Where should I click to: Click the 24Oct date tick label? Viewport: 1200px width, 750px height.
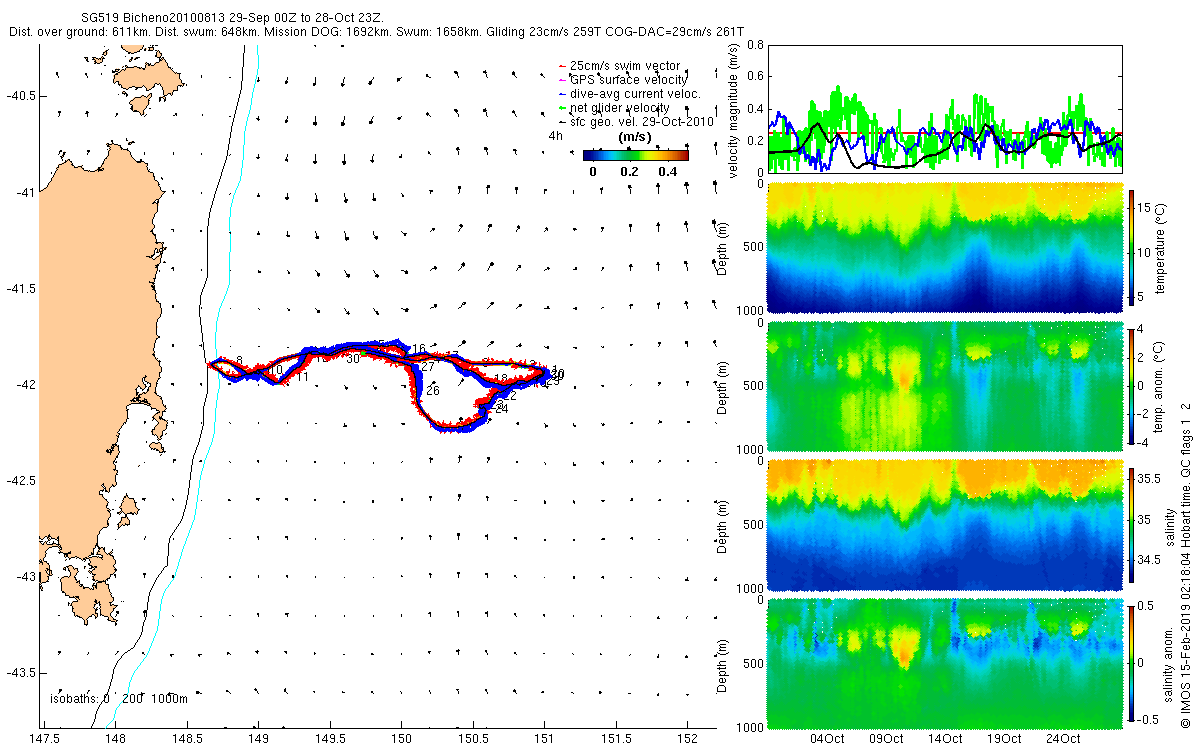[1063, 738]
